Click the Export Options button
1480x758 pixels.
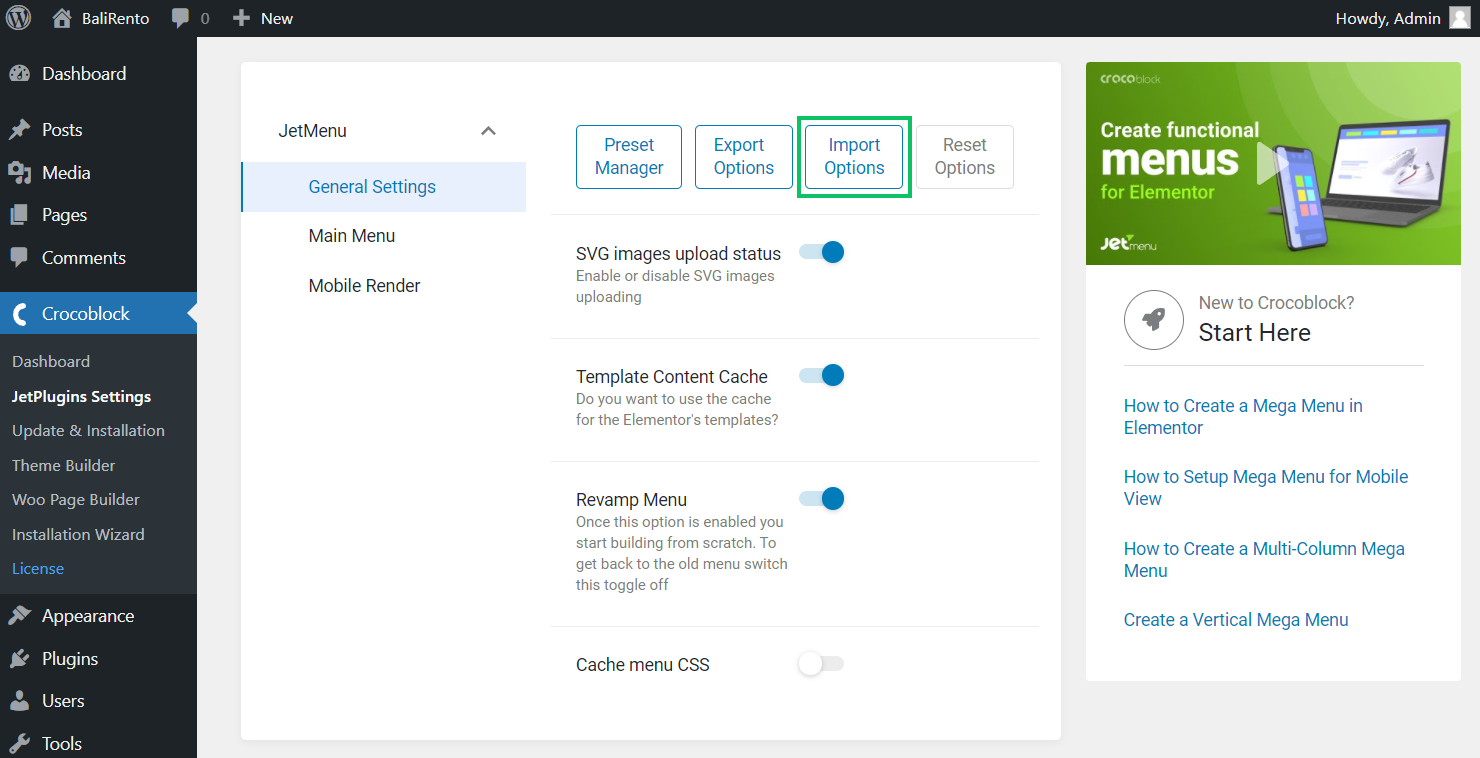point(744,157)
